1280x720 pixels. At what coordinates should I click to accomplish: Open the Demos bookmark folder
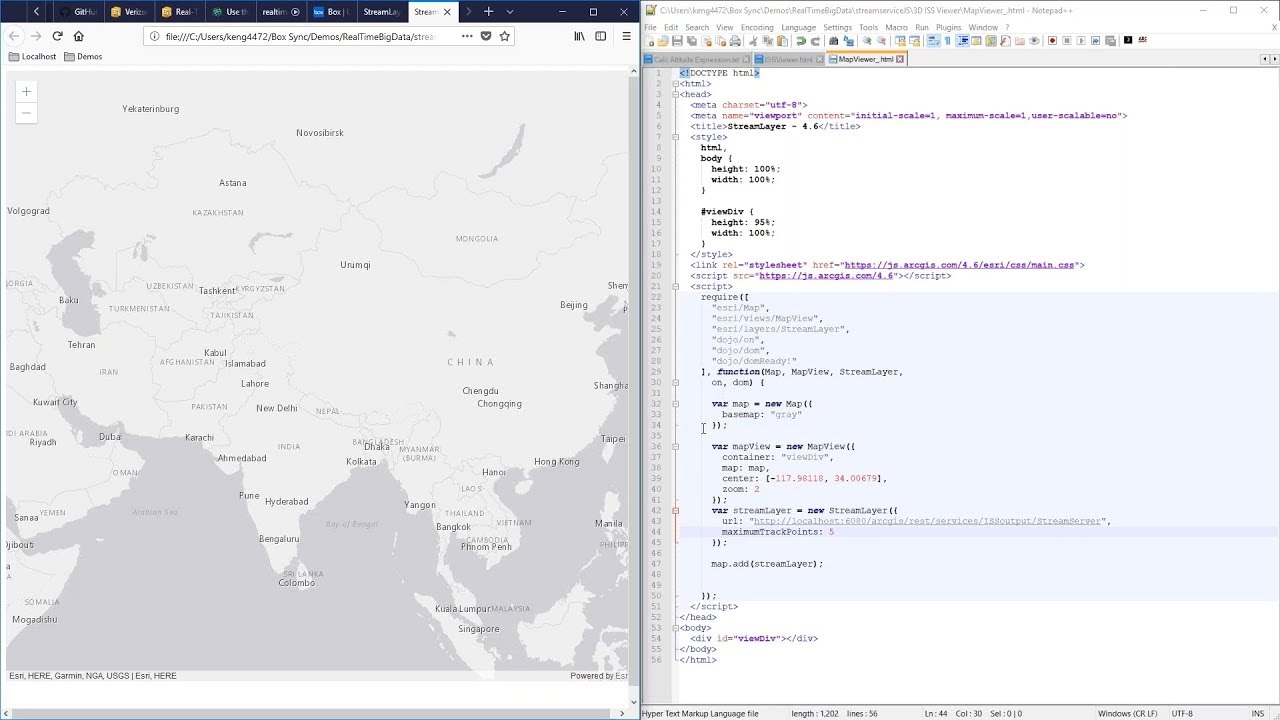click(x=83, y=57)
